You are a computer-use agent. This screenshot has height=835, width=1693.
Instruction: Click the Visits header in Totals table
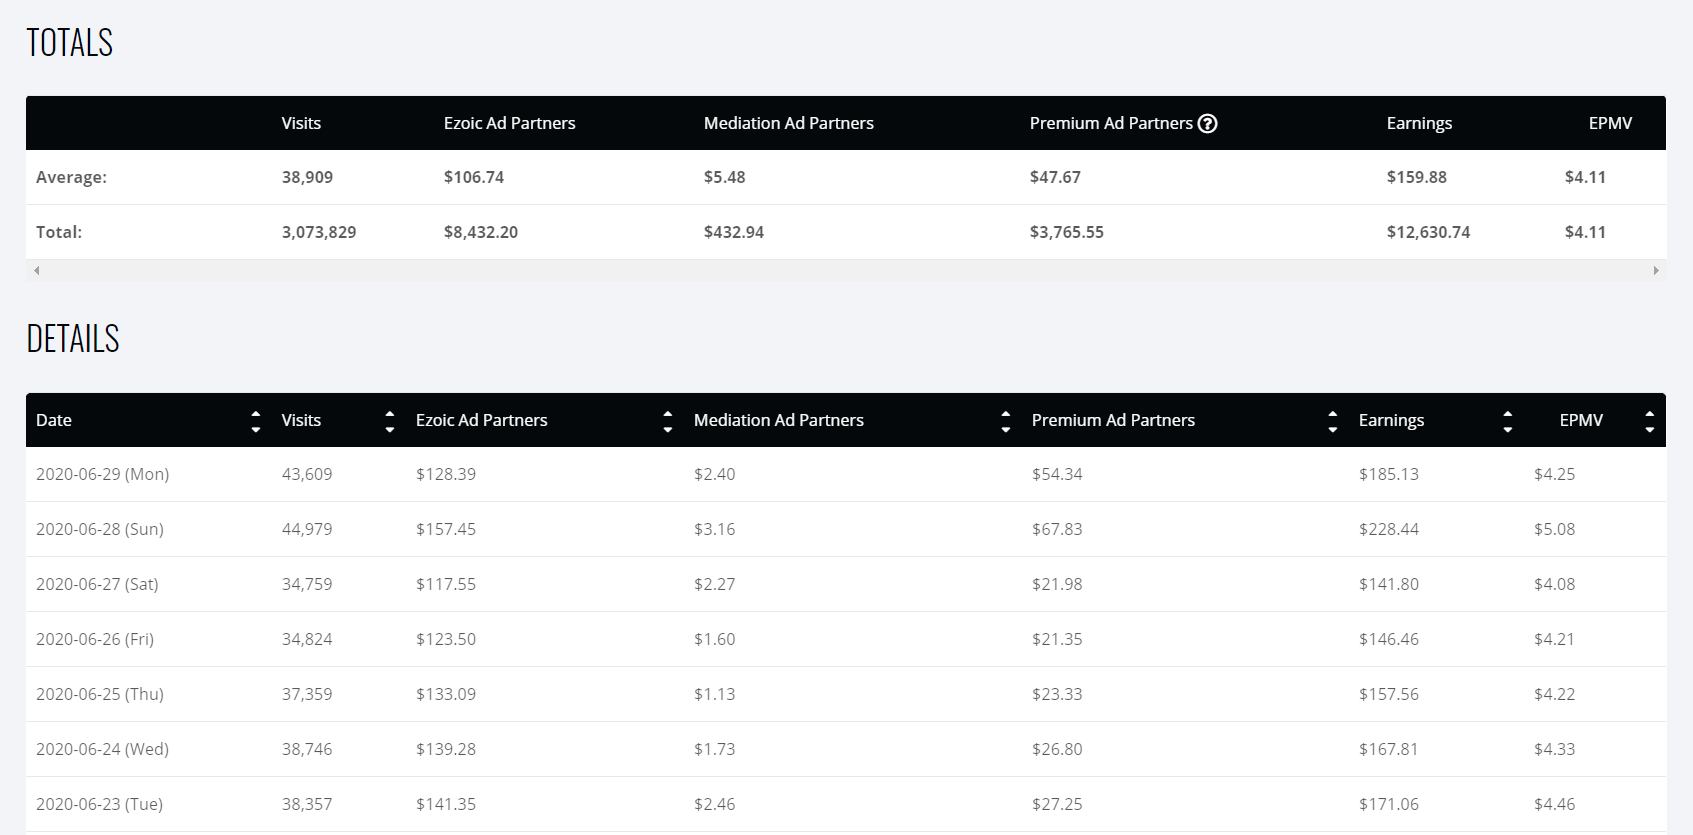(301, 124)
